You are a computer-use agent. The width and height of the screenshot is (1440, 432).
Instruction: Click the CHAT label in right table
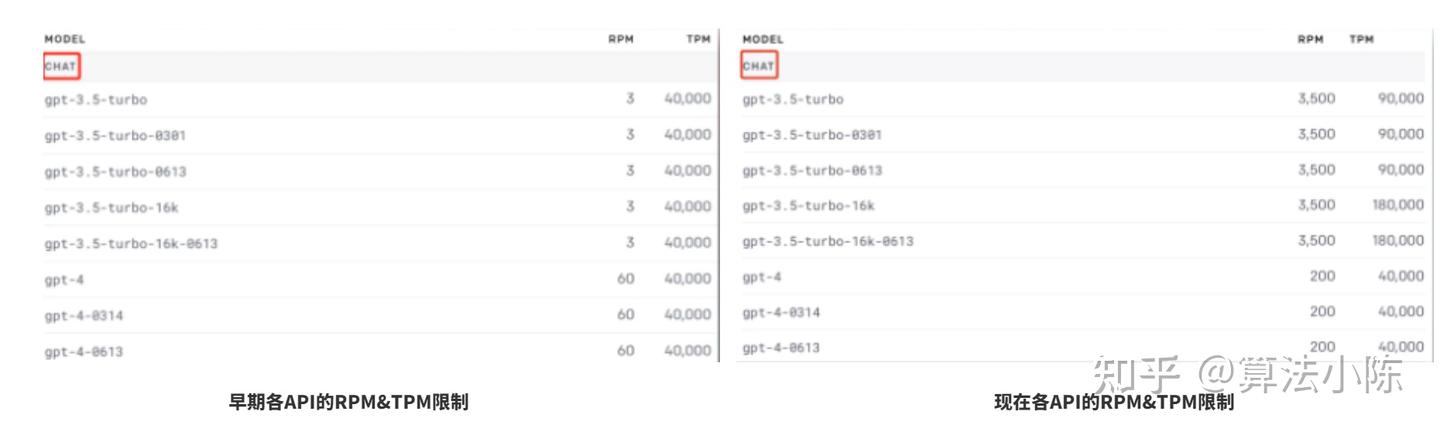pyautogui.click(x=759, y=67)
